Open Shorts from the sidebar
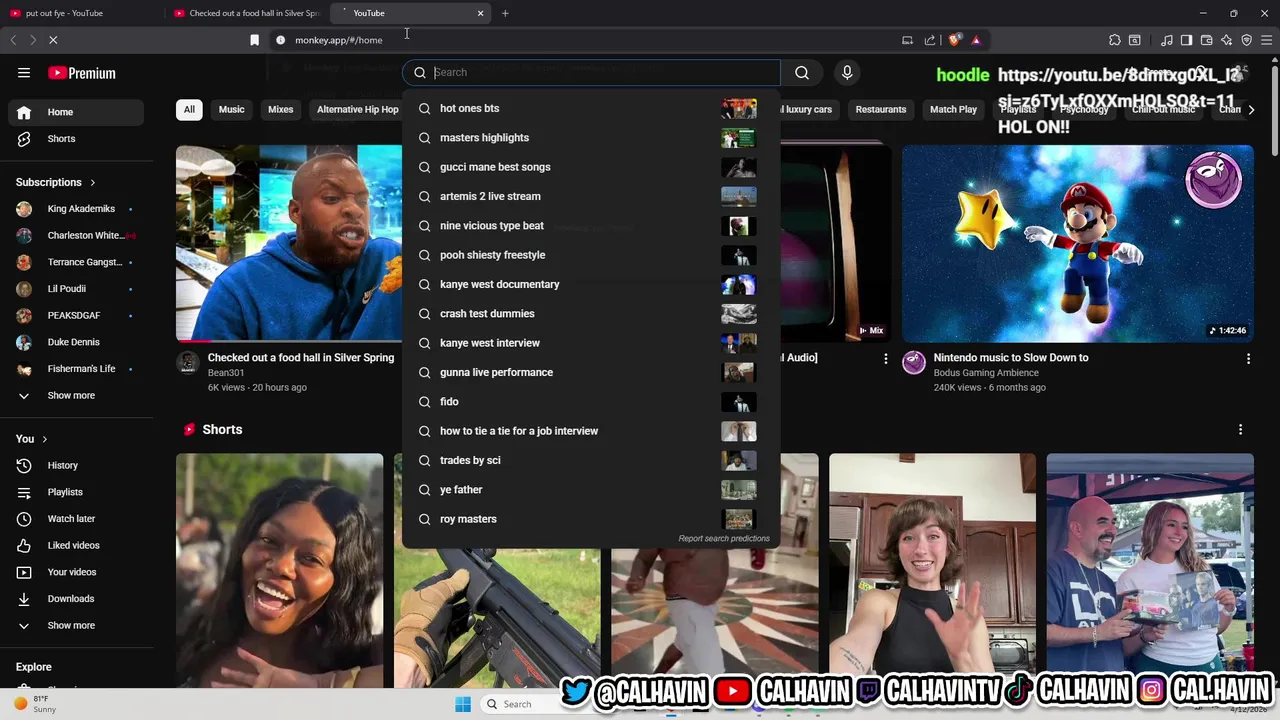 pyautogui.click(x=76, y=139)
